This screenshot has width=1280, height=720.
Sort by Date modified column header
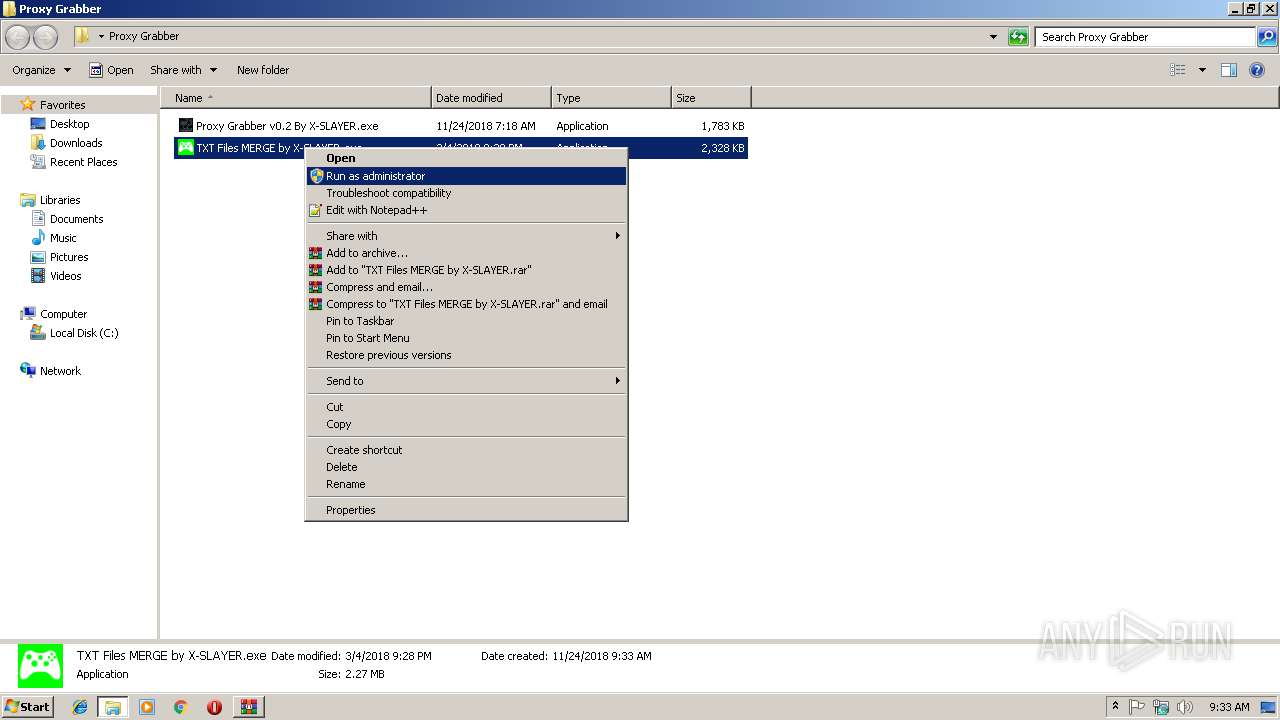491,98
